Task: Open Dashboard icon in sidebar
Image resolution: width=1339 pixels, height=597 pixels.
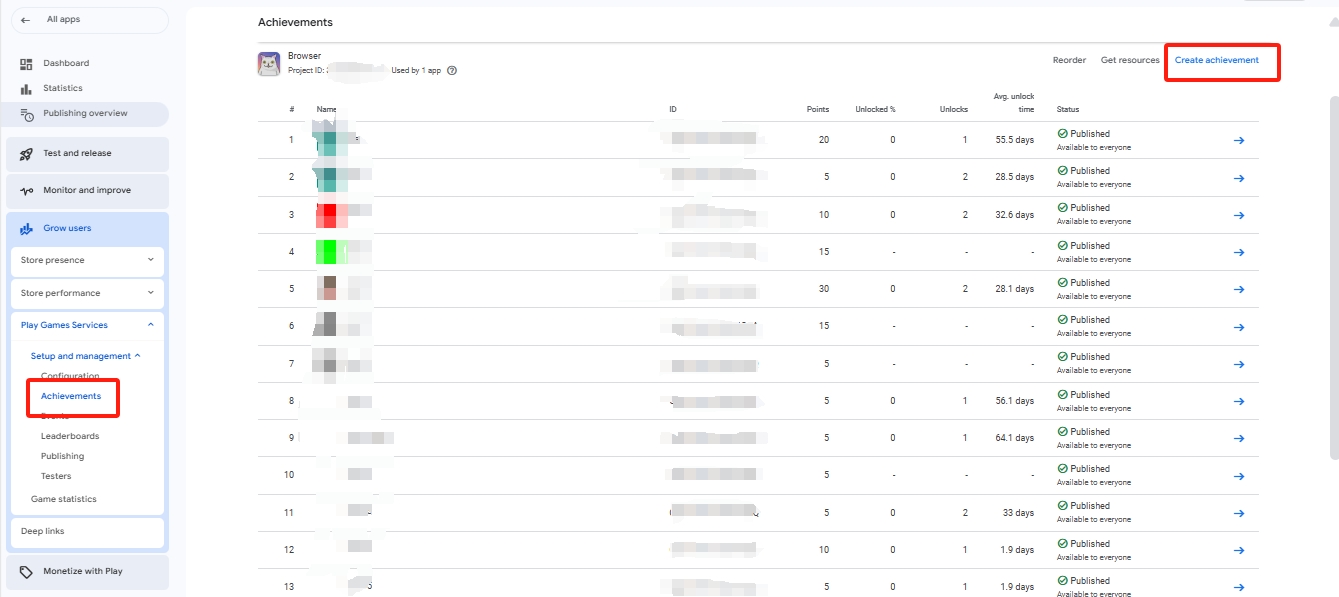Action: [x=27, y=64]
